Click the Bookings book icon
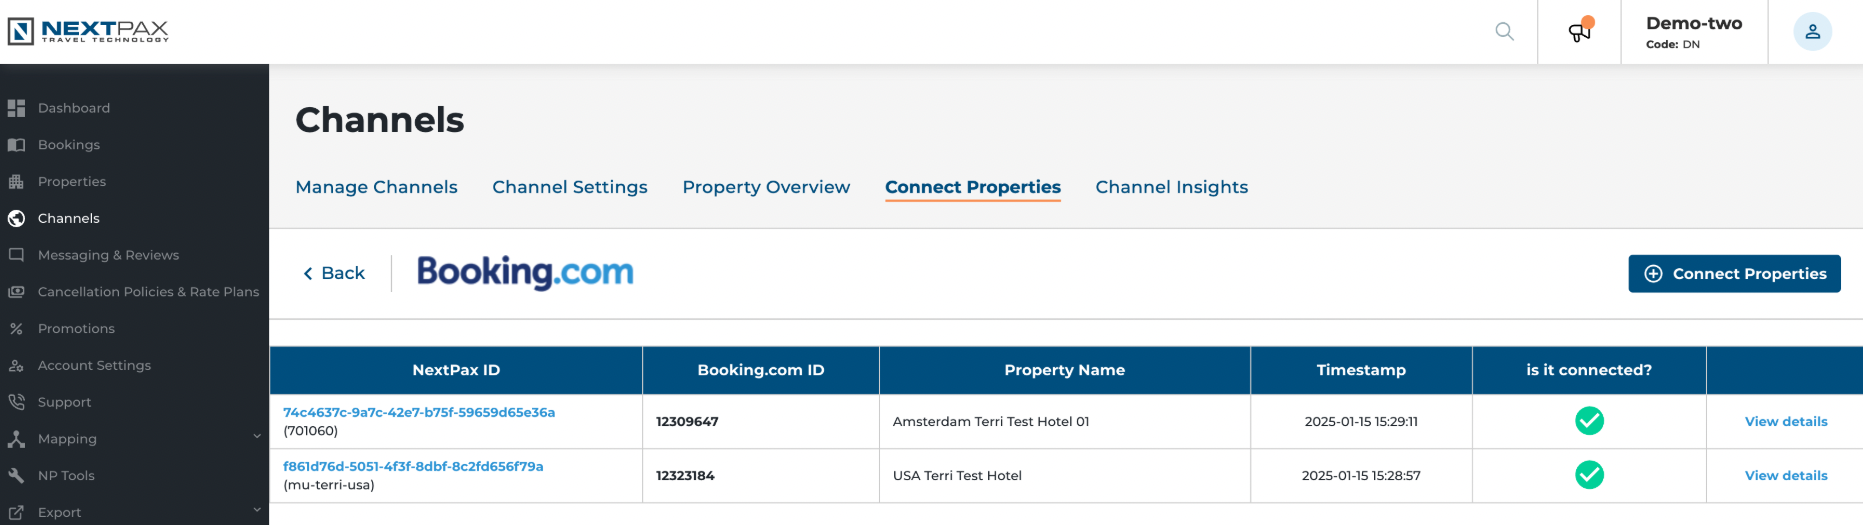The image size is (1863, 525). tap(16, 145)
